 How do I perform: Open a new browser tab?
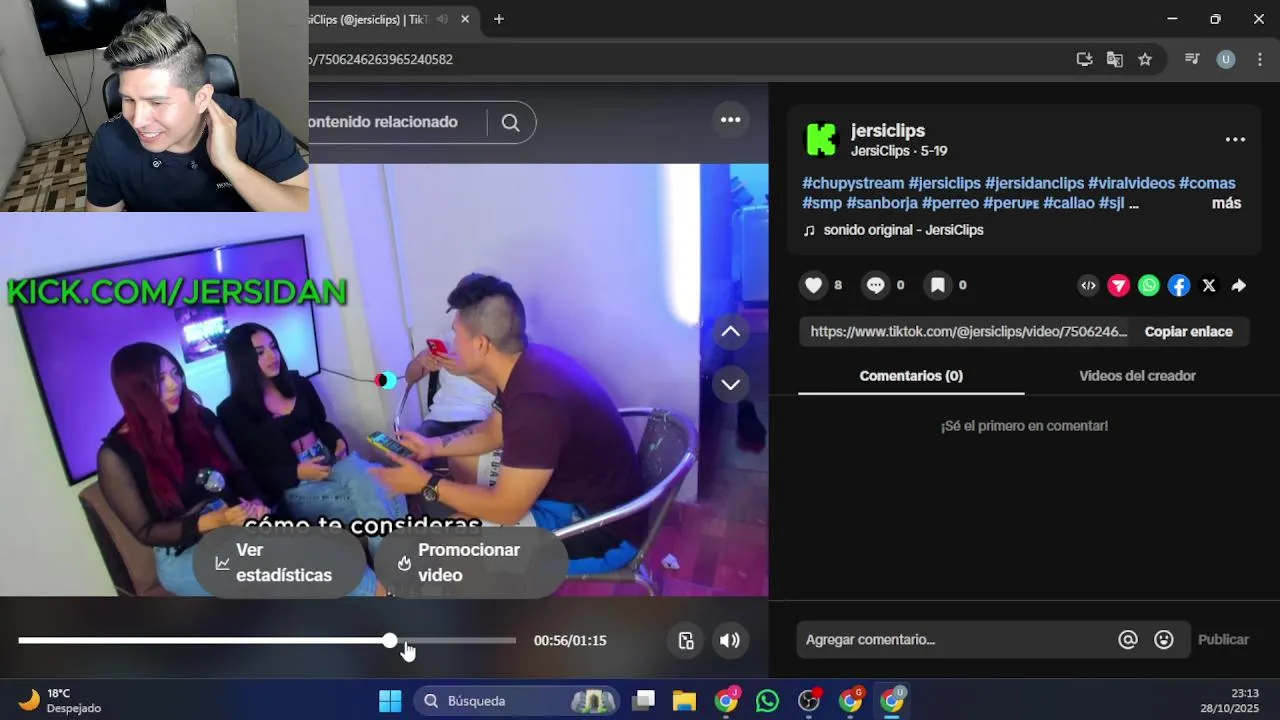click(x=499, y=19)
